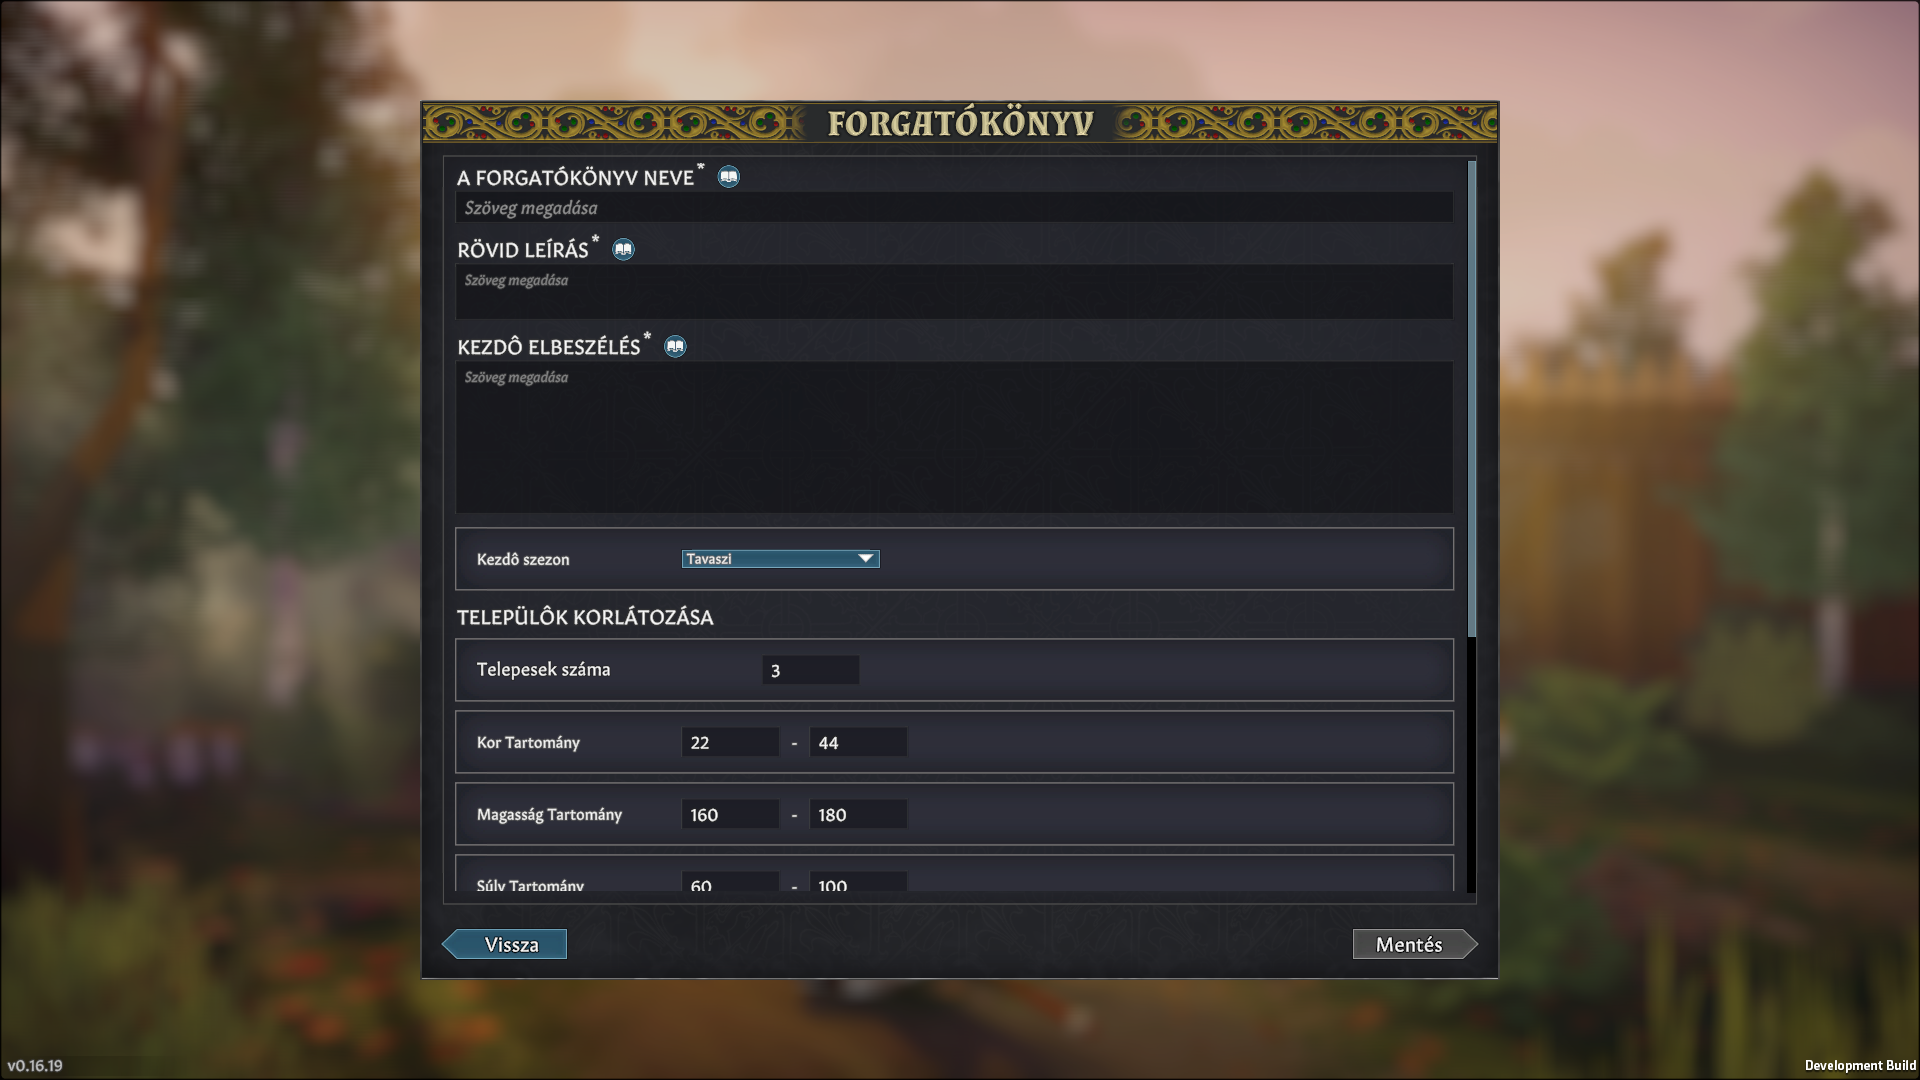Click the Vissza back button
1920x1080 pixels.
[504, 944]
